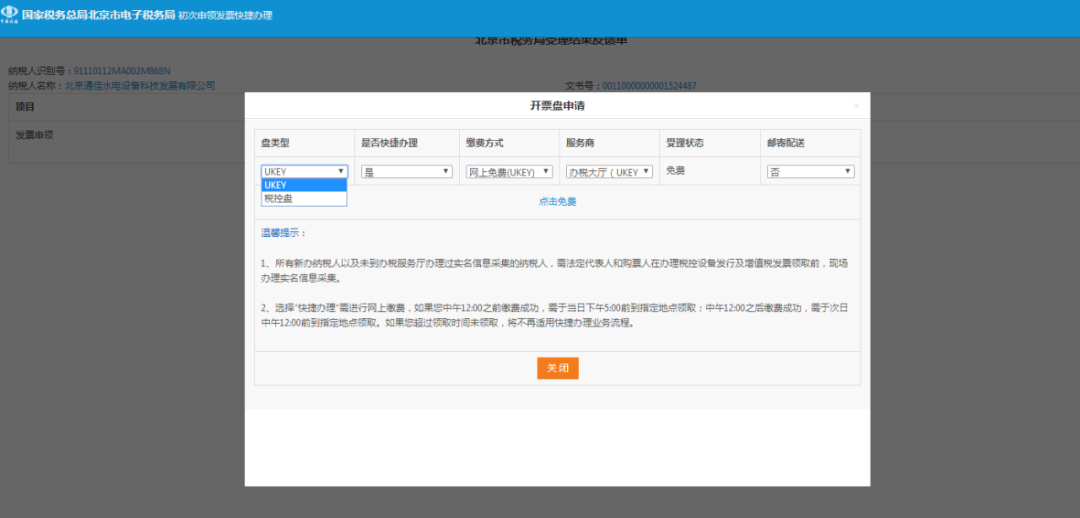1080x518 pixels.
Task: Click the tax bureau logo icon
Action: click(10, 16)
